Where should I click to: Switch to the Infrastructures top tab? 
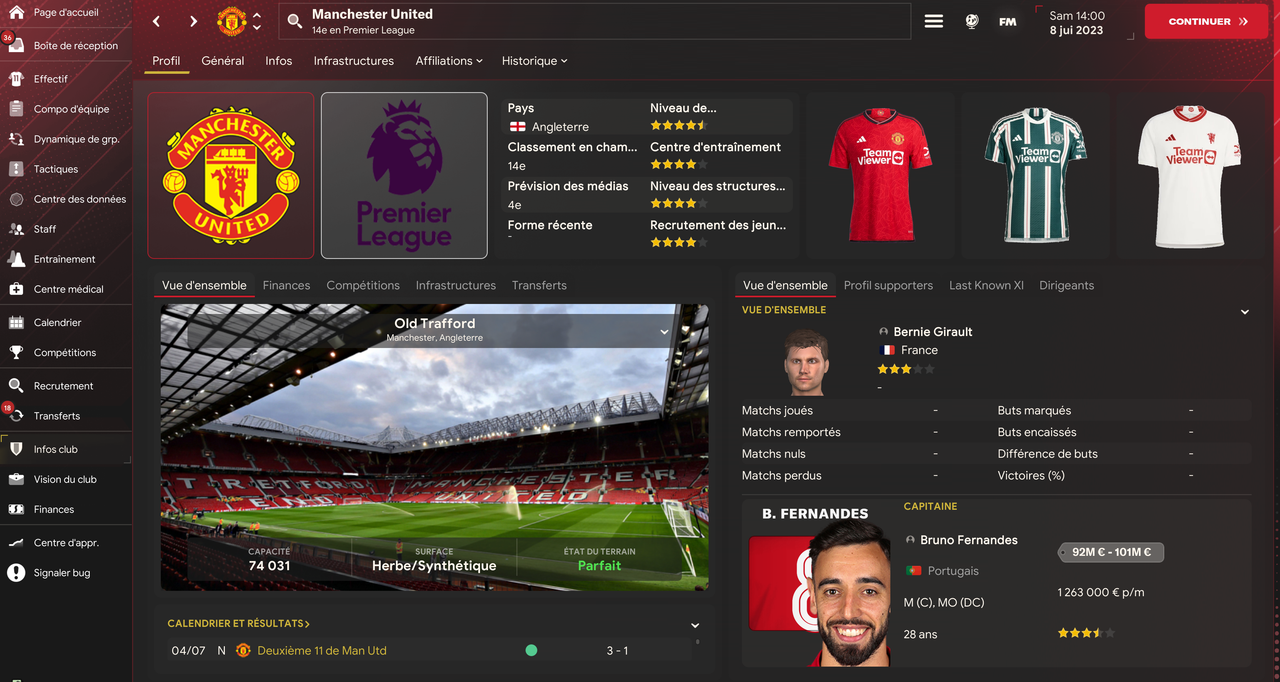354,61
